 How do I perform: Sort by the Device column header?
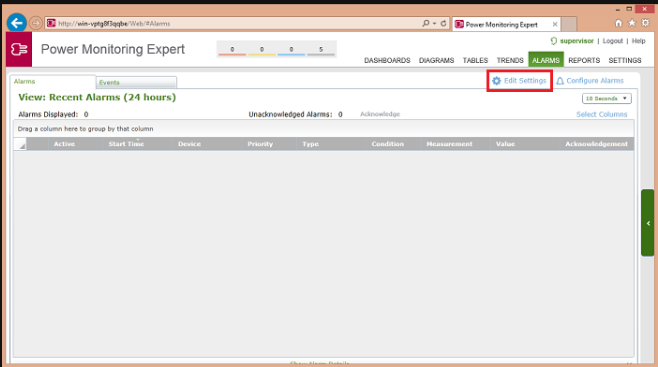[189, 144]
